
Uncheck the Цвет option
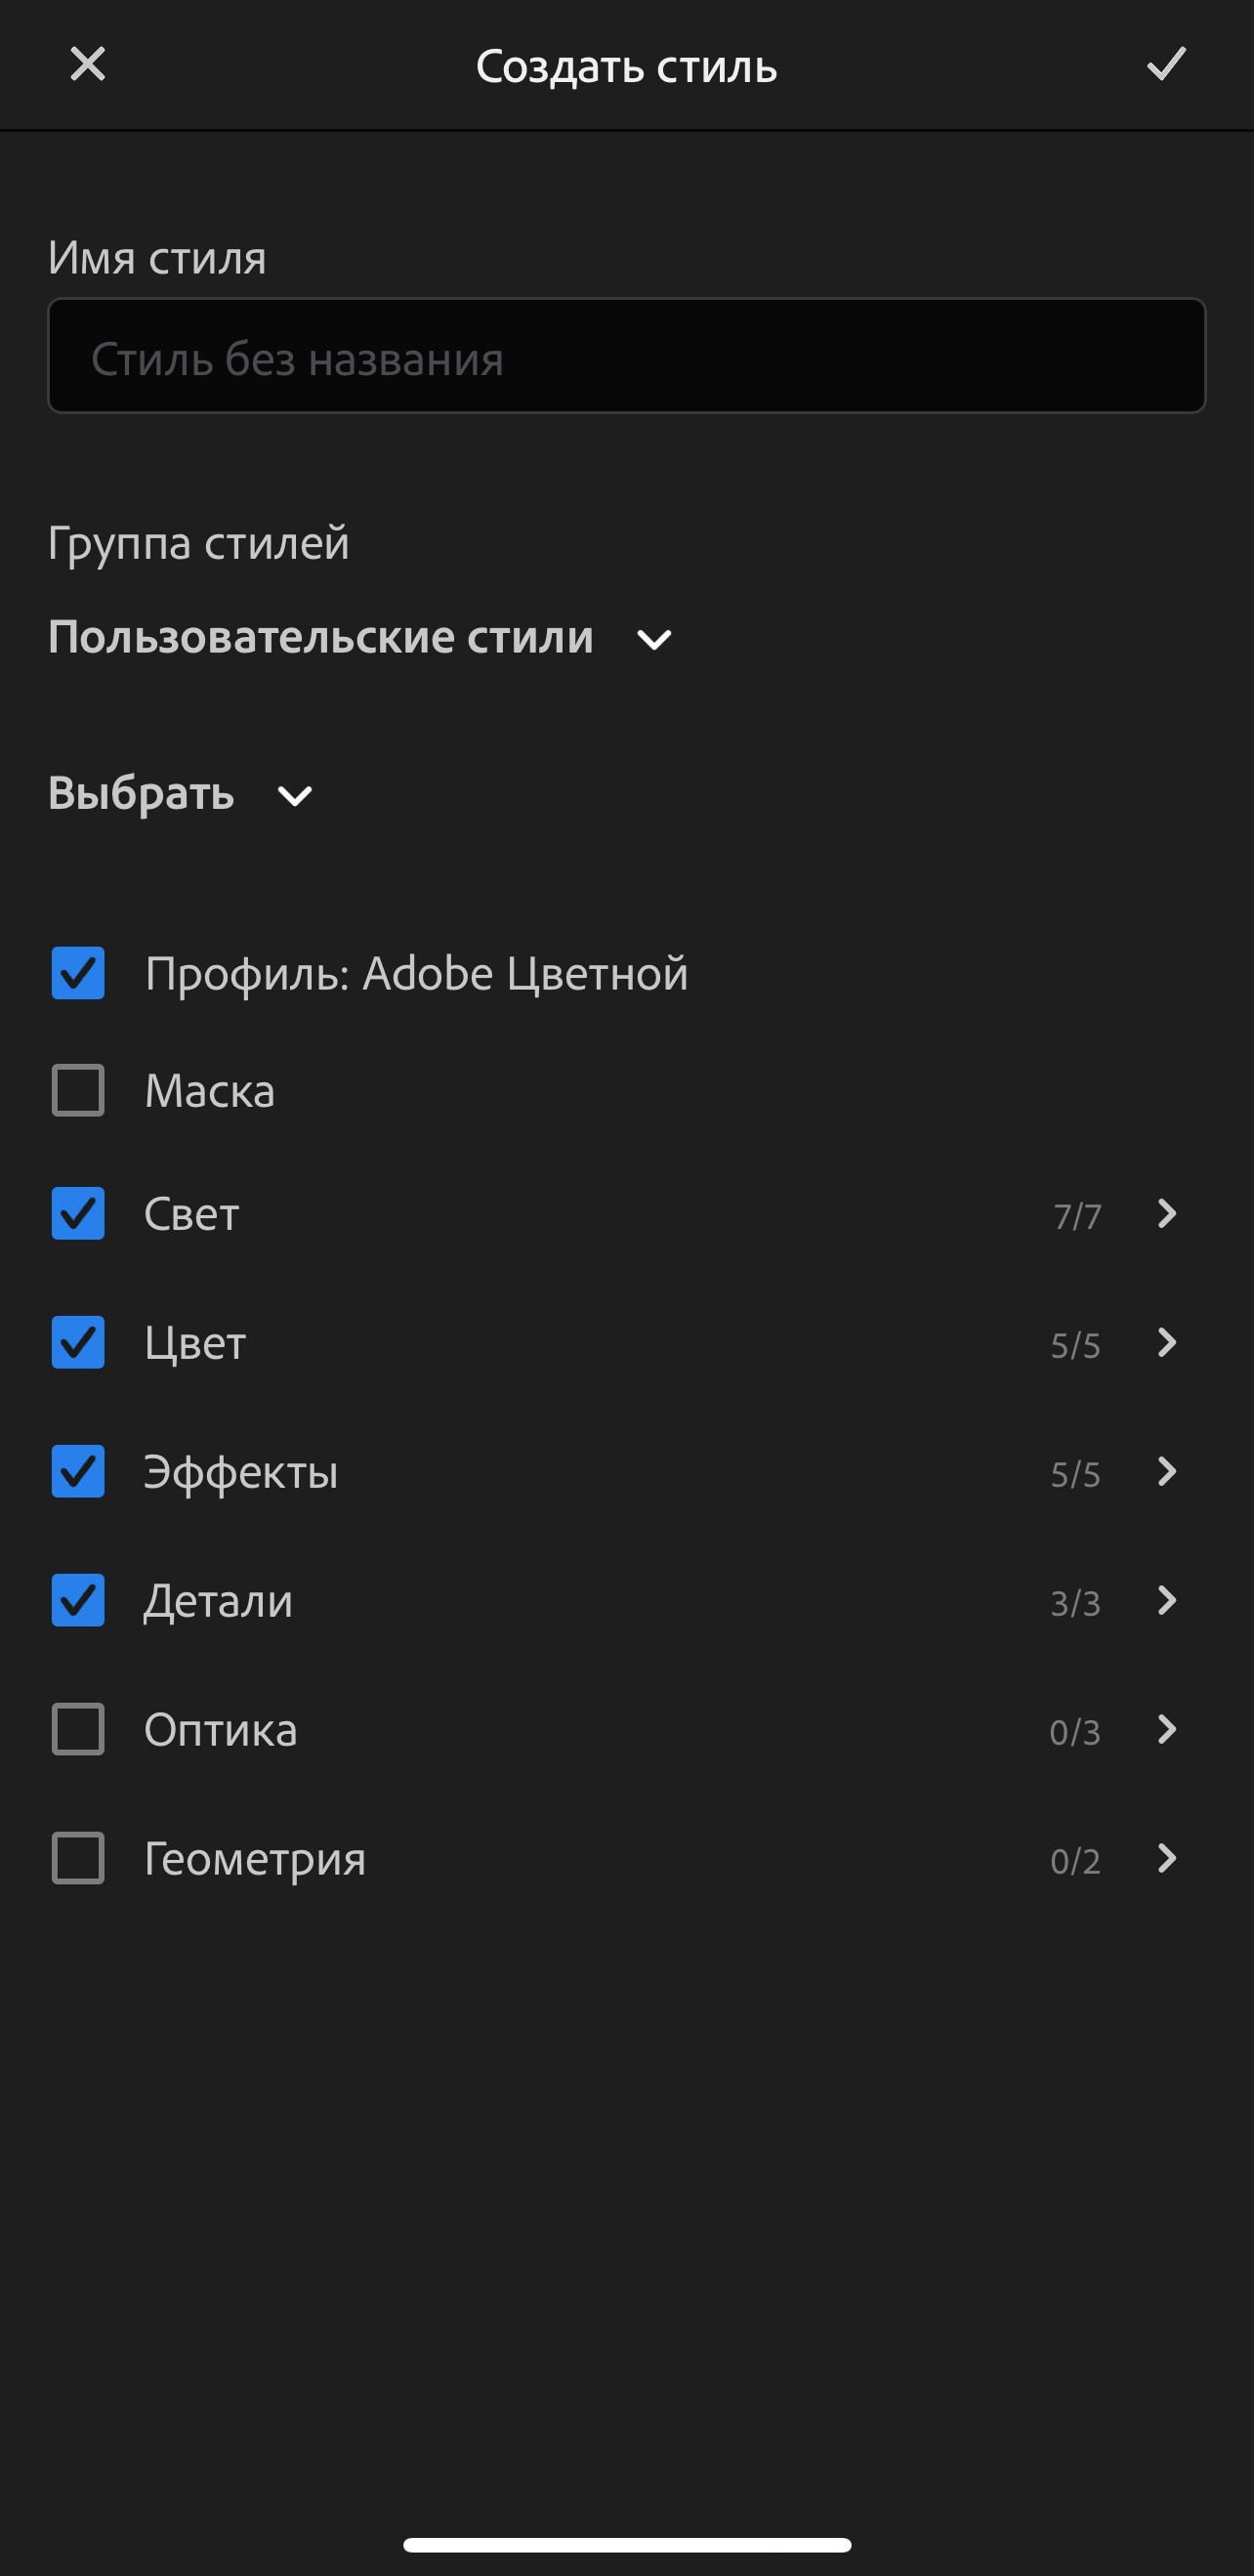click(78, 1343)
